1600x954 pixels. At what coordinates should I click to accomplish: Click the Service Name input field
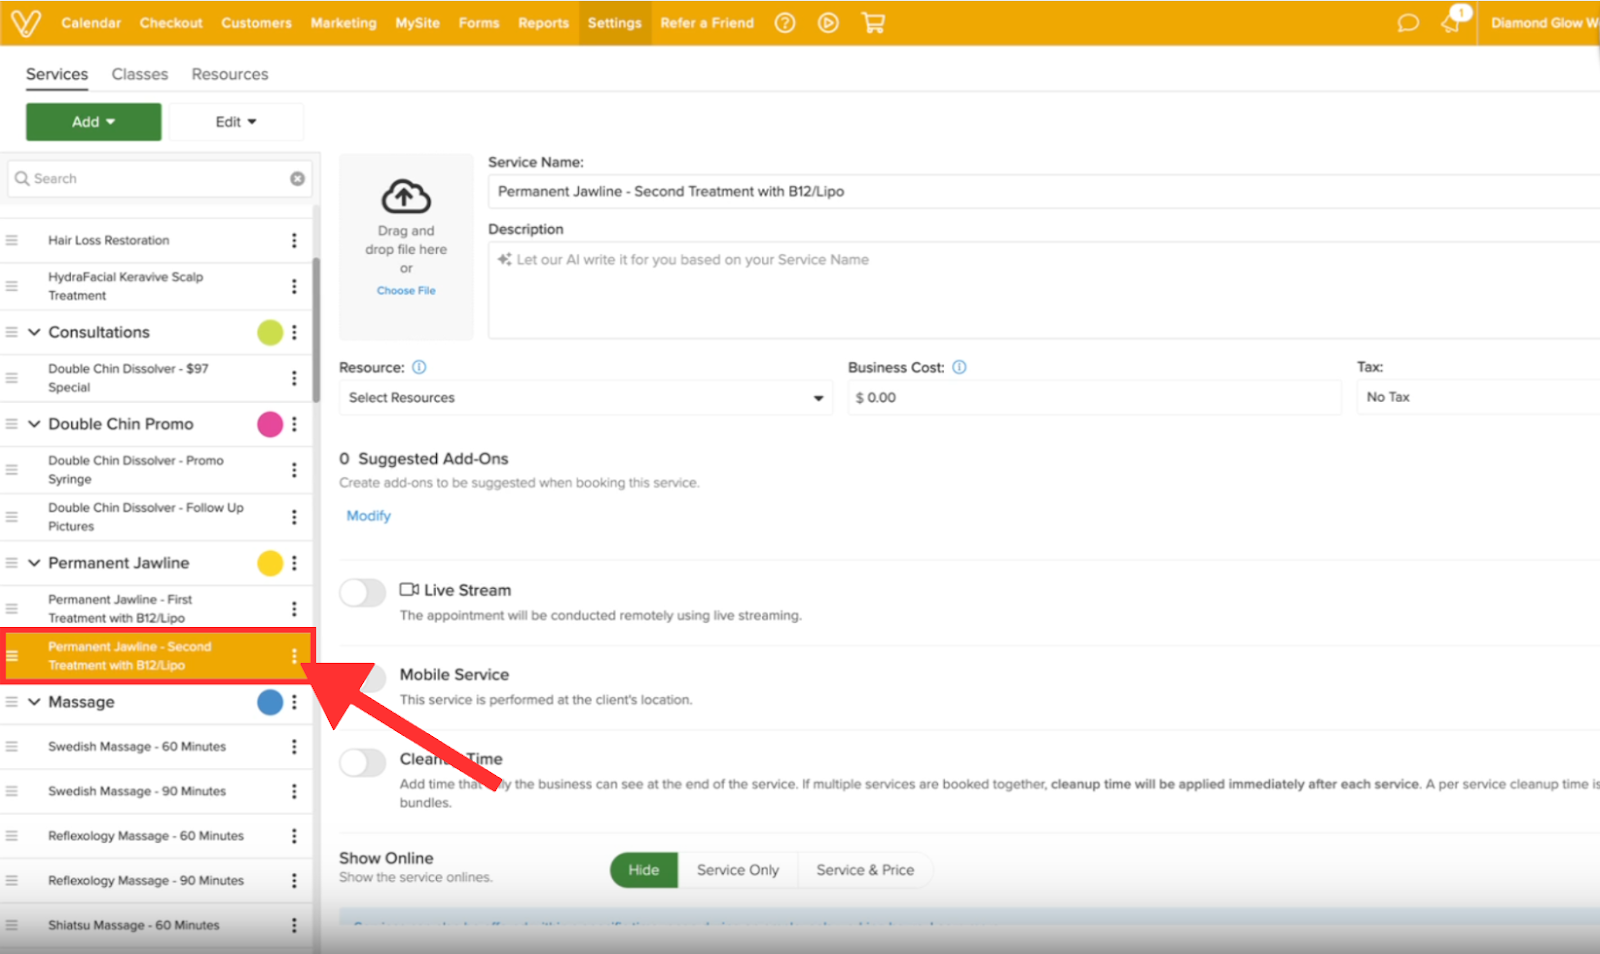(1044, 191)
